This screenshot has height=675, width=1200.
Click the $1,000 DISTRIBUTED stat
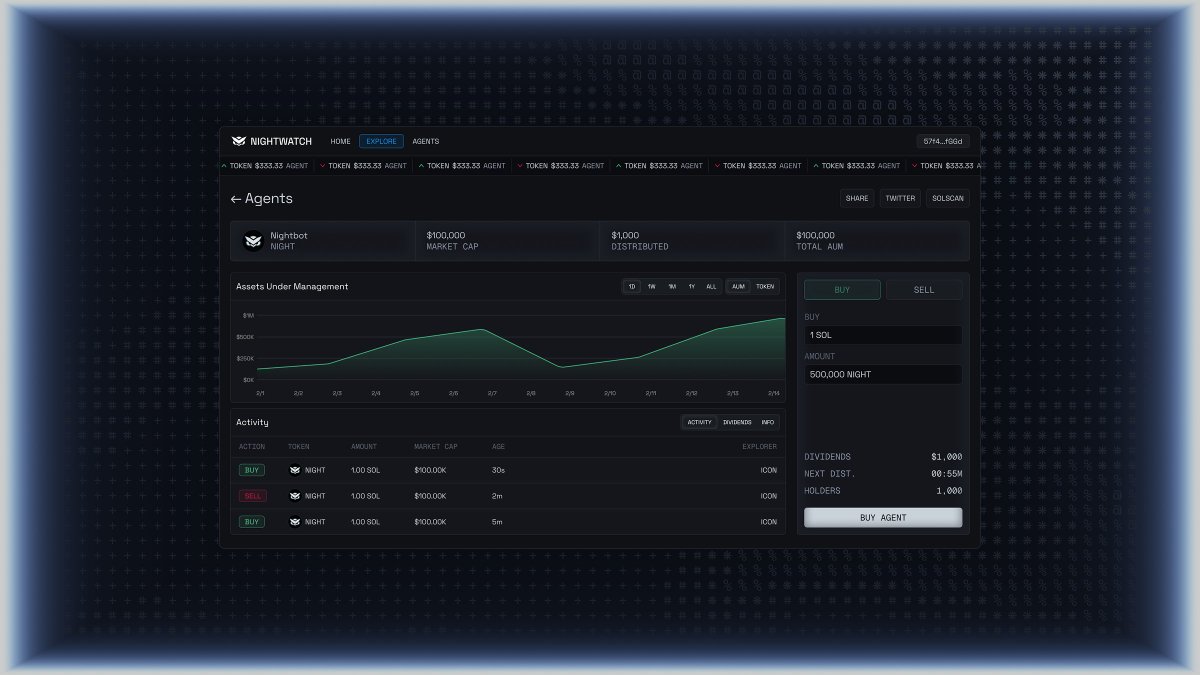[640, 240]
